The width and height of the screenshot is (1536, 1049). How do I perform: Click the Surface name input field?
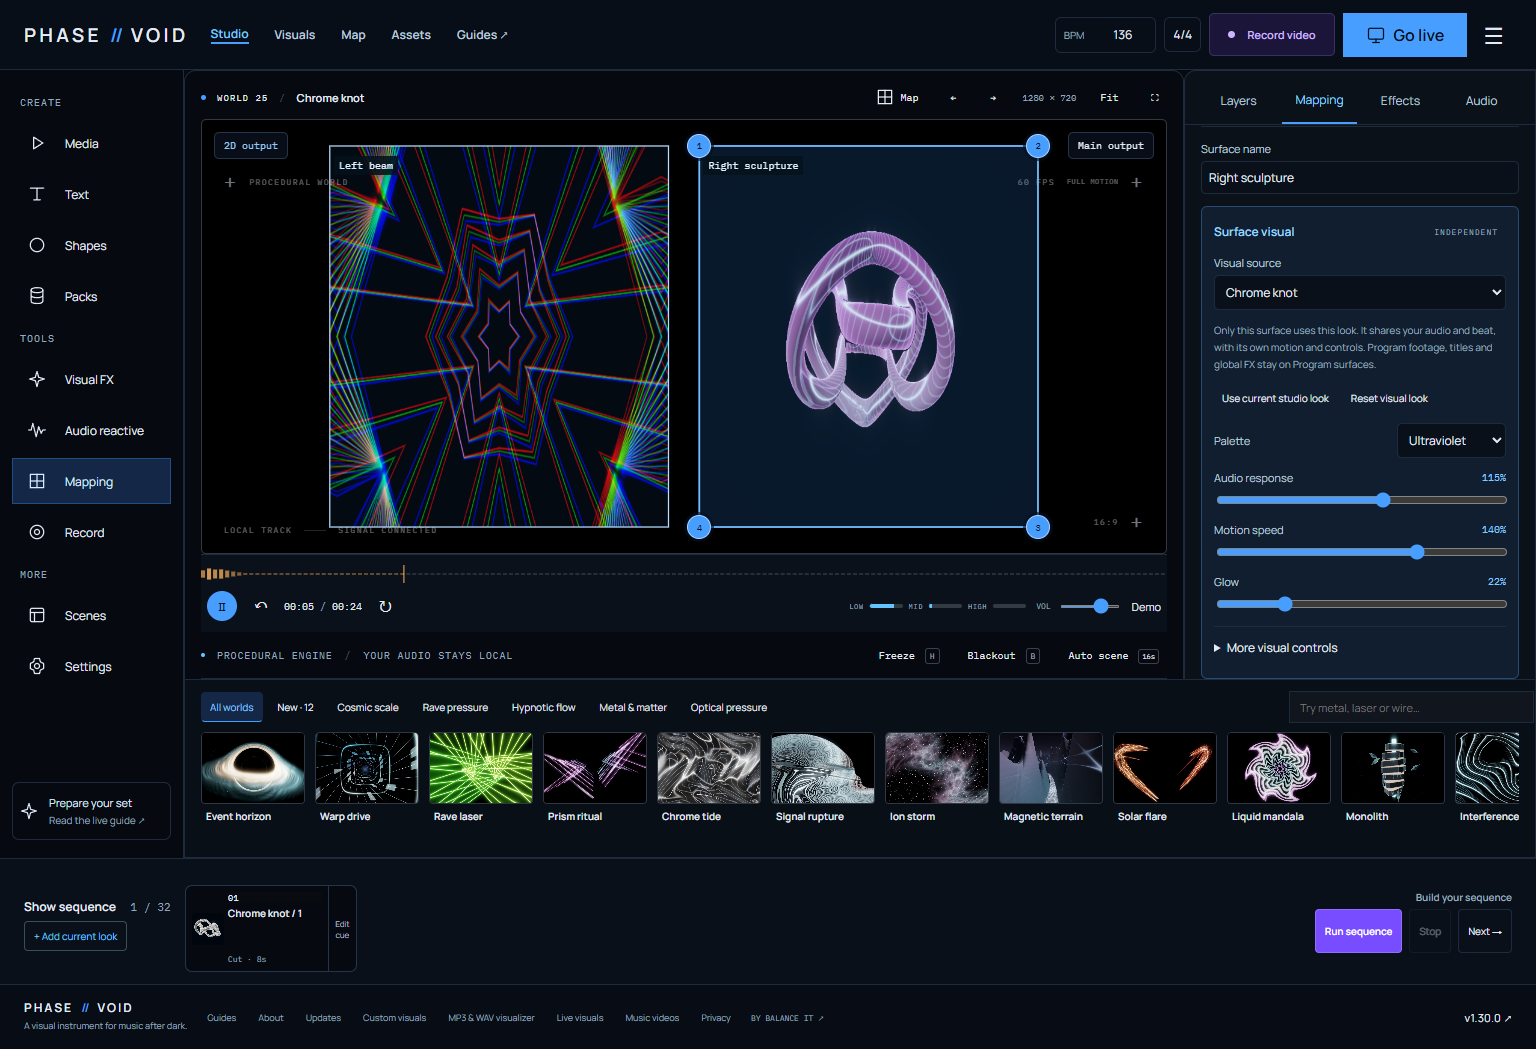coord(1359,178)
